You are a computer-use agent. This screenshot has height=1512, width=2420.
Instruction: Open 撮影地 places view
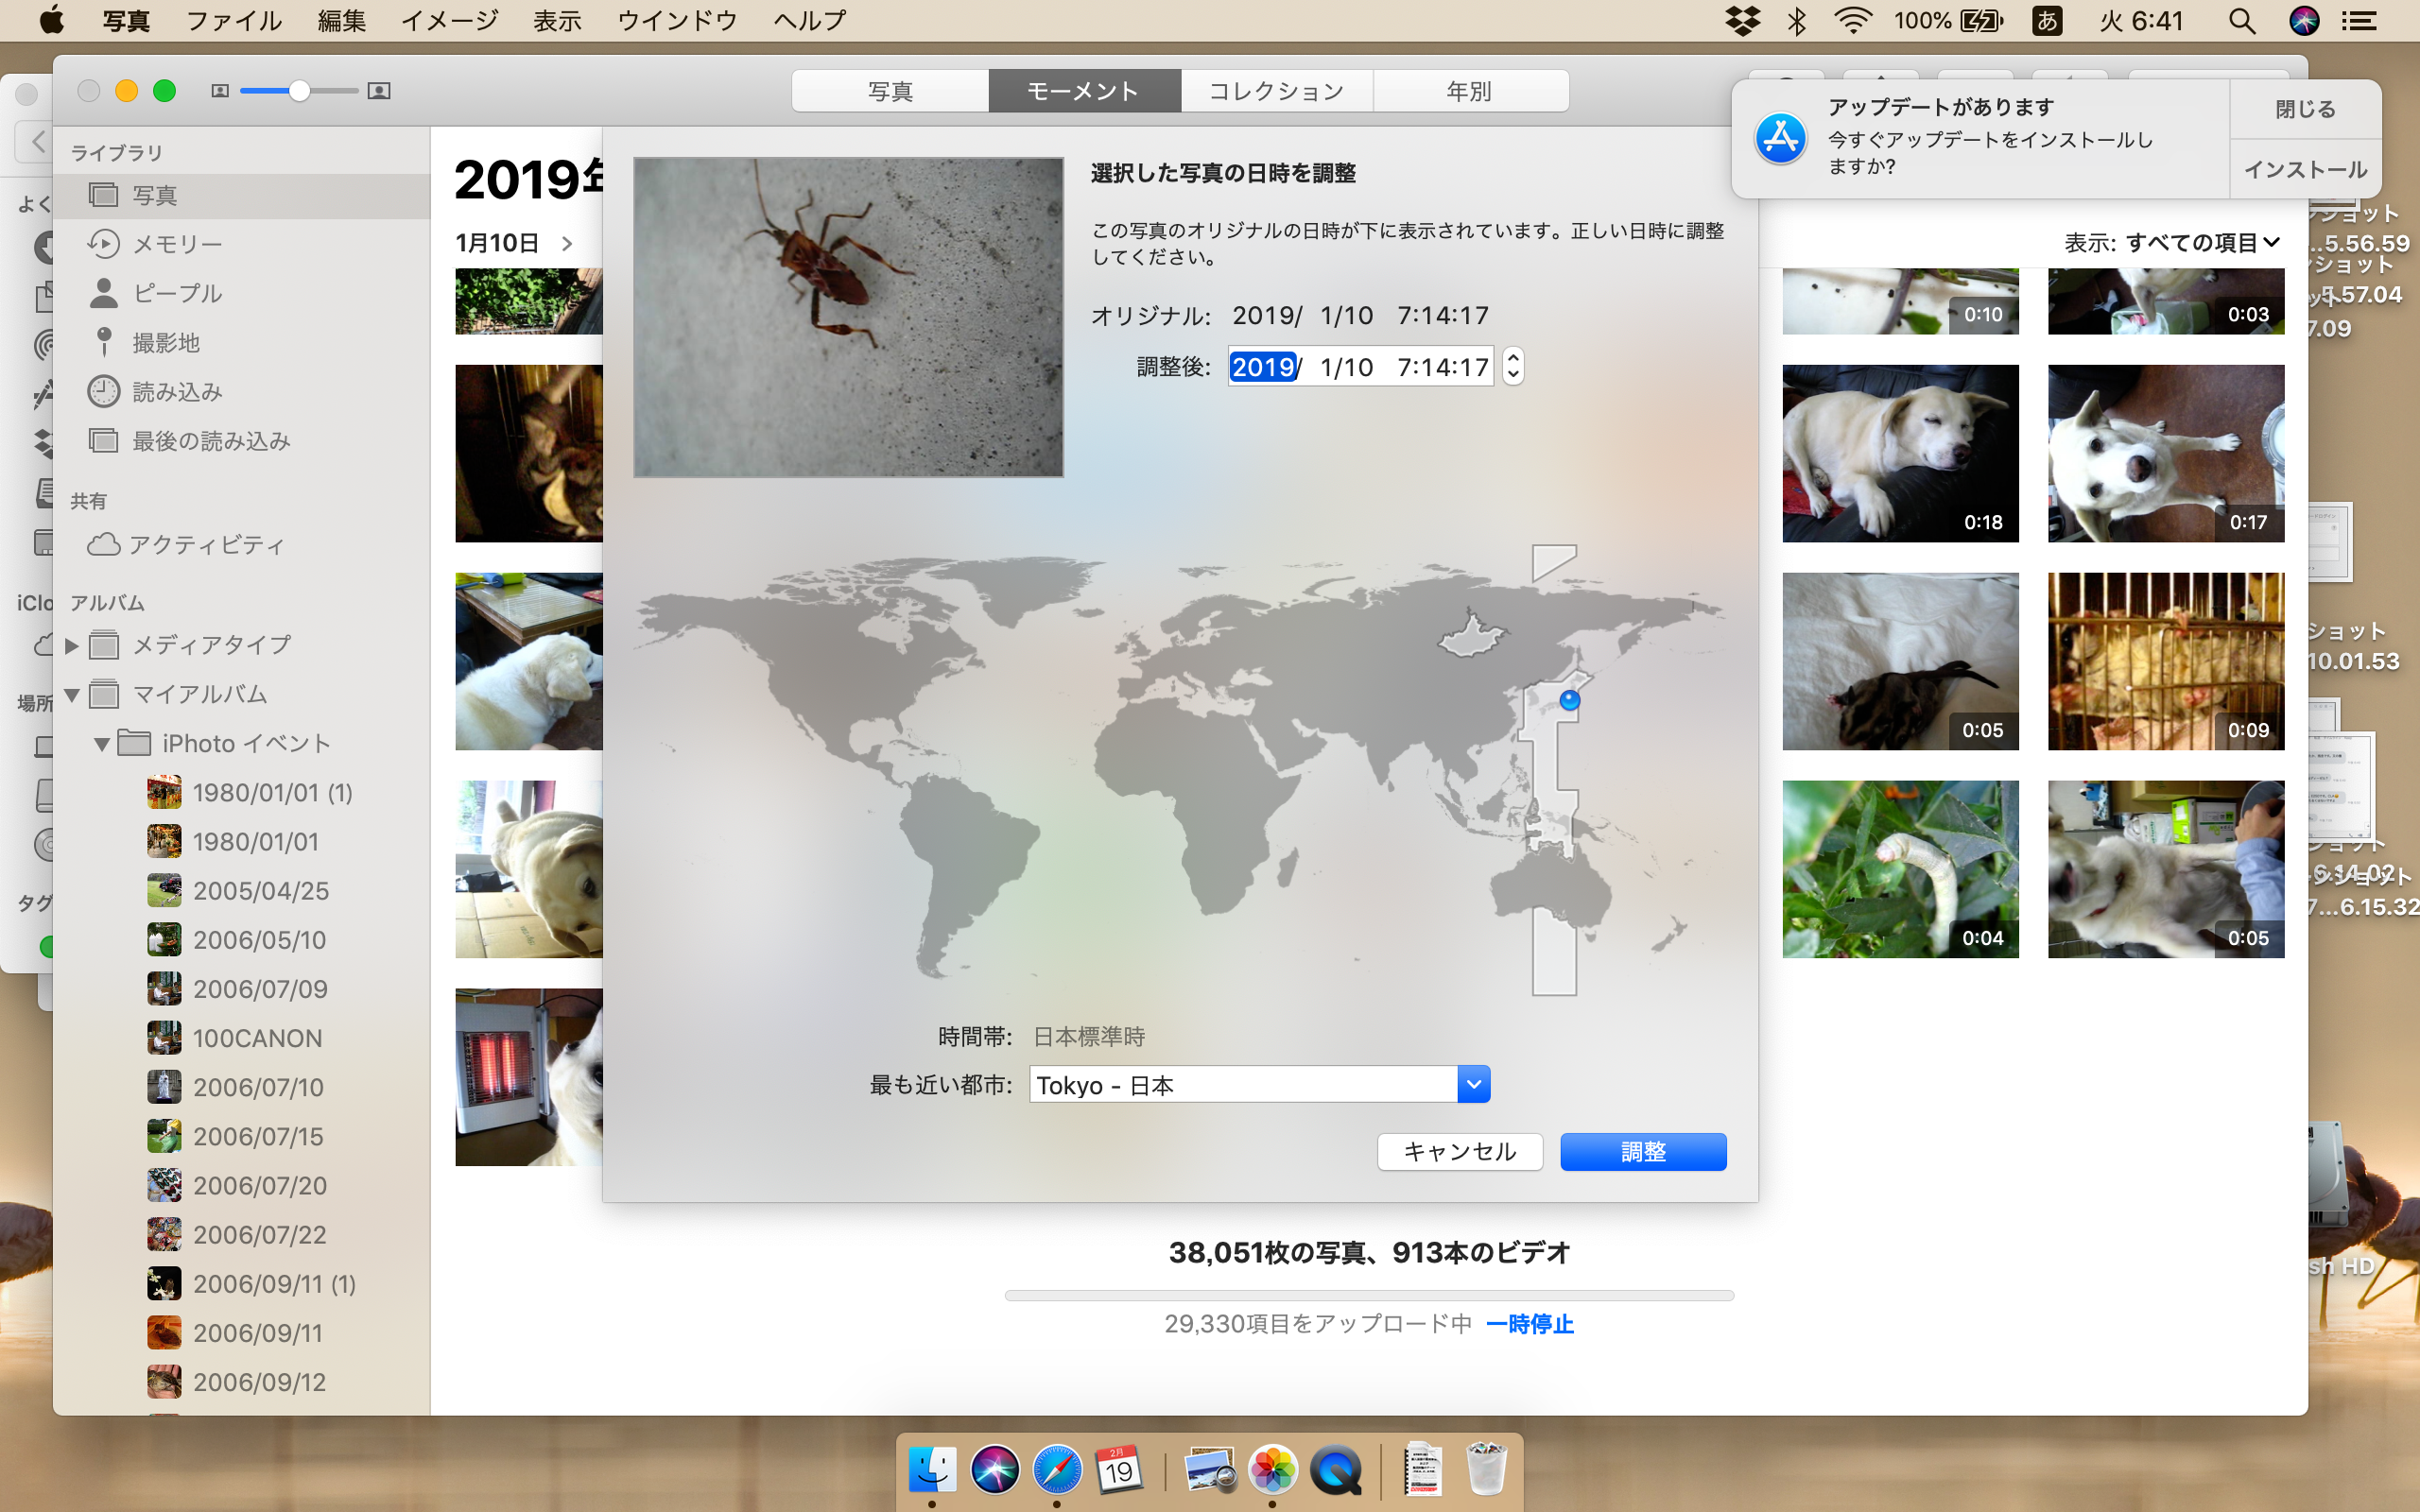[x=166, y=342]
